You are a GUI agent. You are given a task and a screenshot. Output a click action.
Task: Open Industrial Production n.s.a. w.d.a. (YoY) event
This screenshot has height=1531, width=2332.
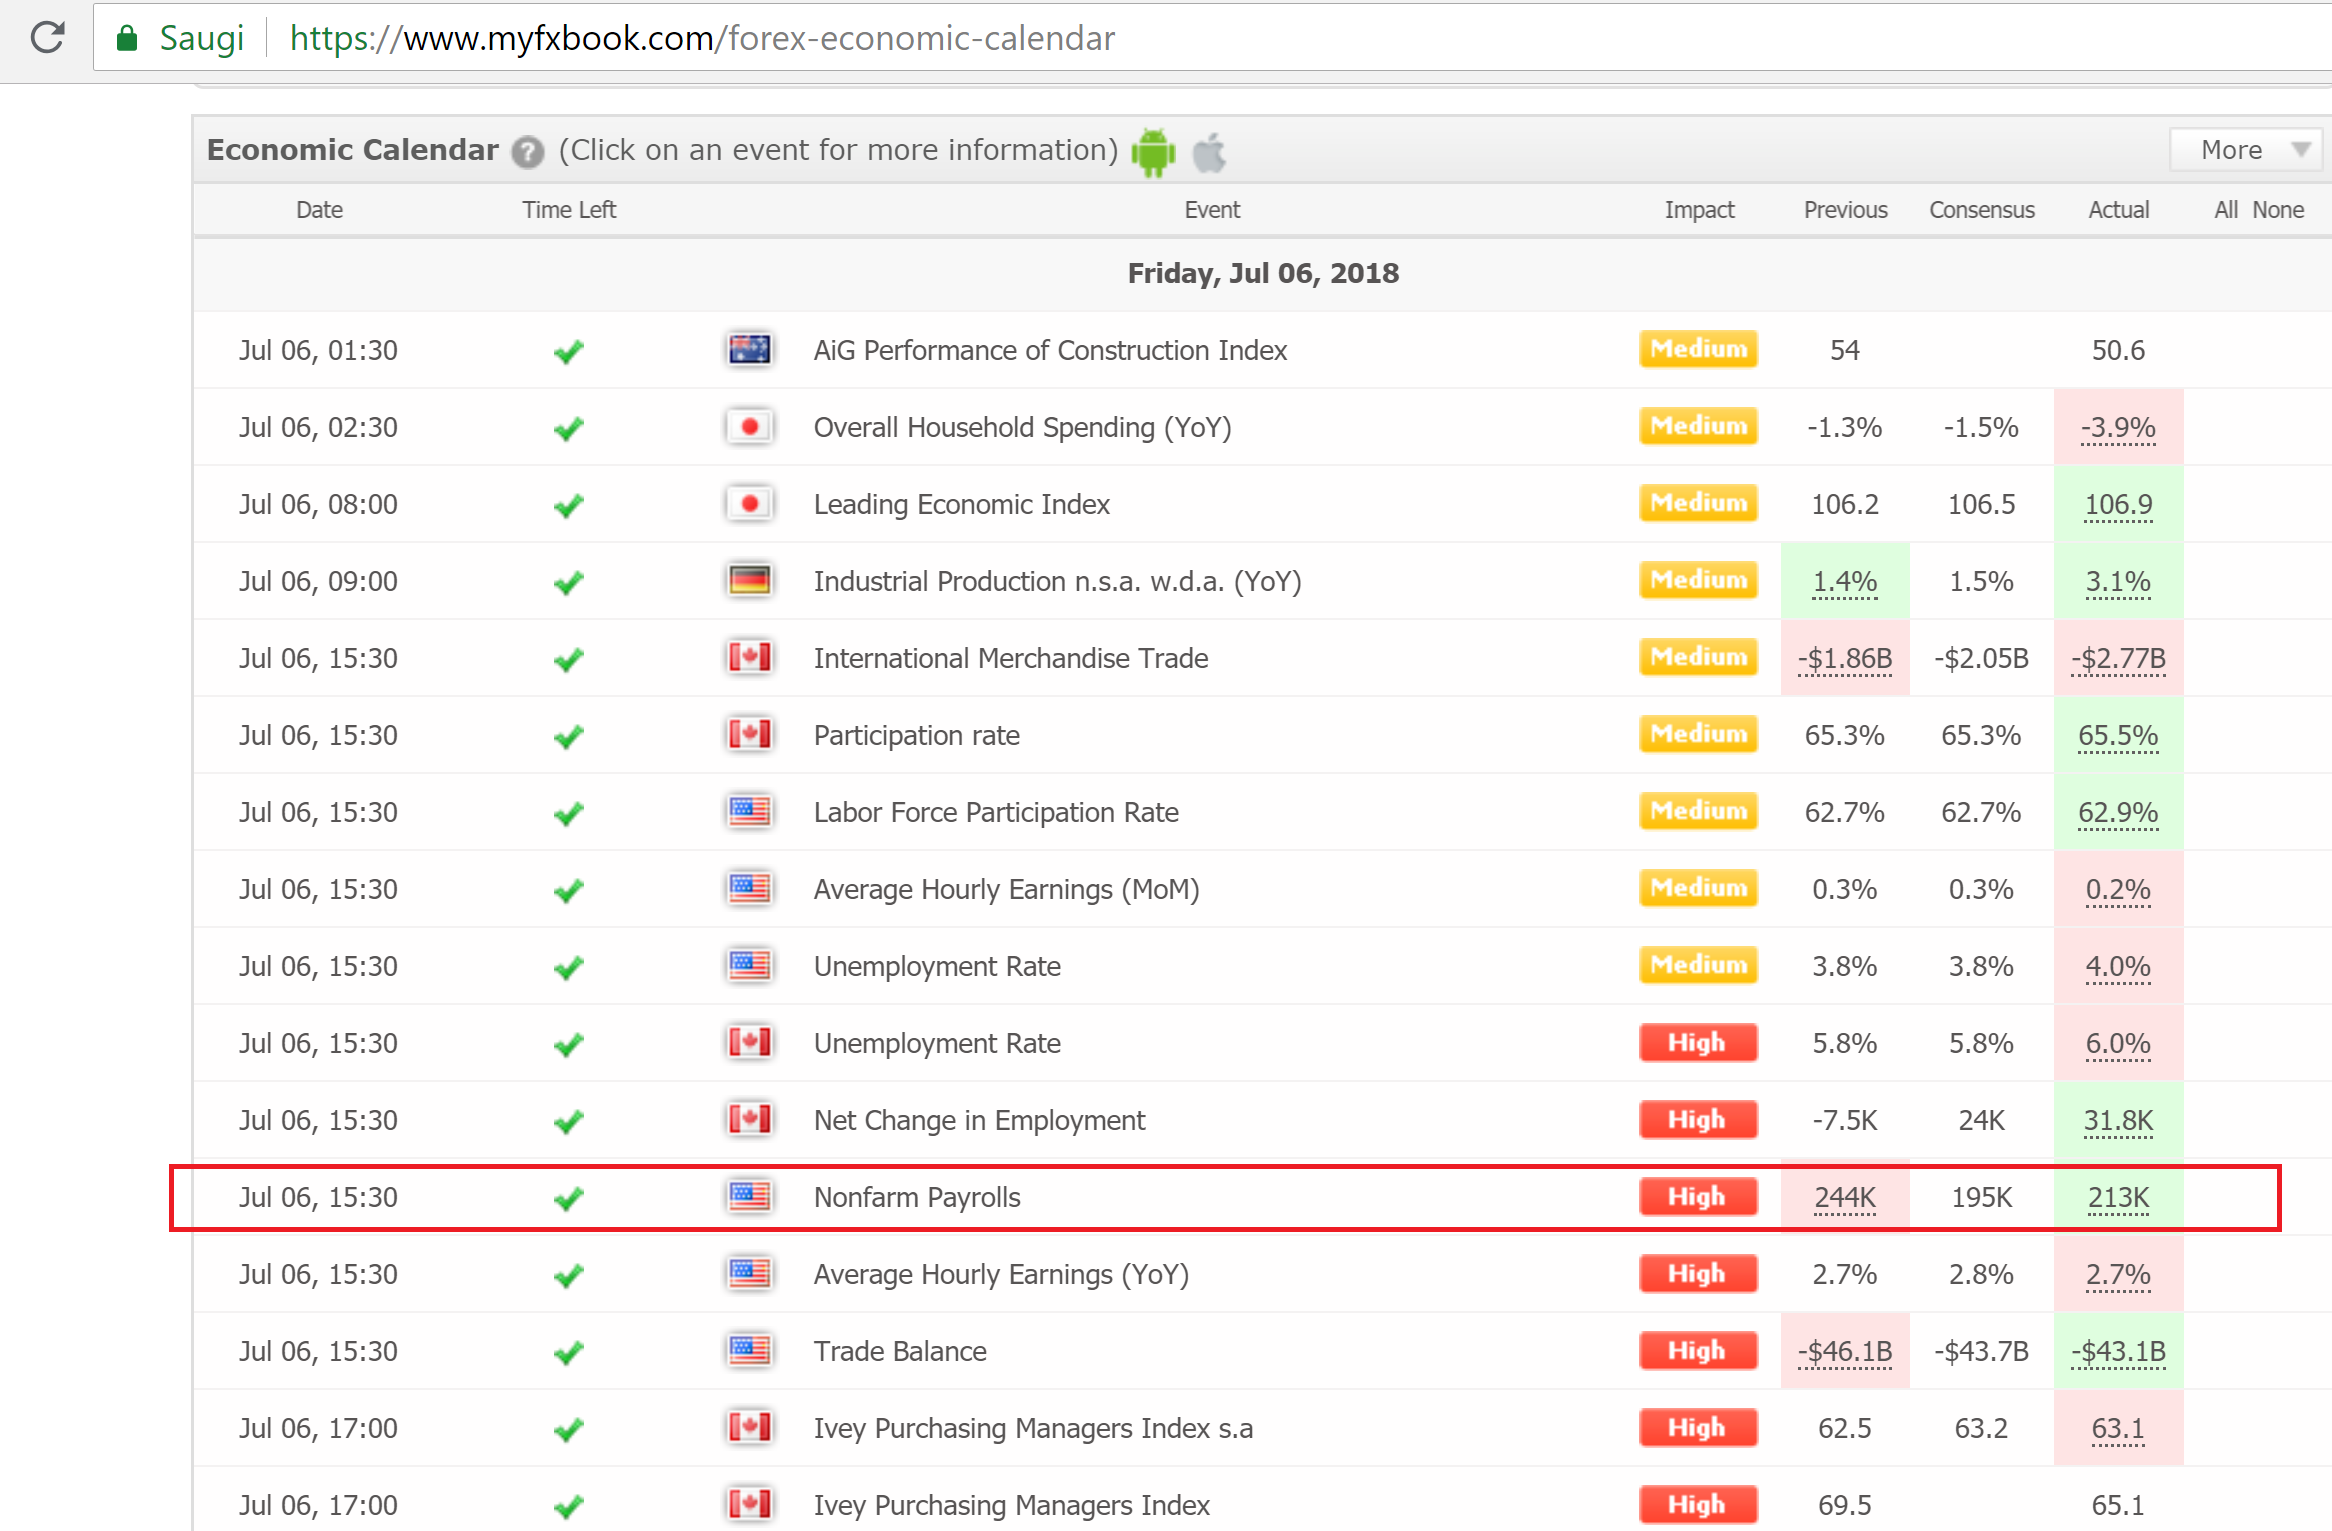pyautogui.click(x=1057, y=581)
